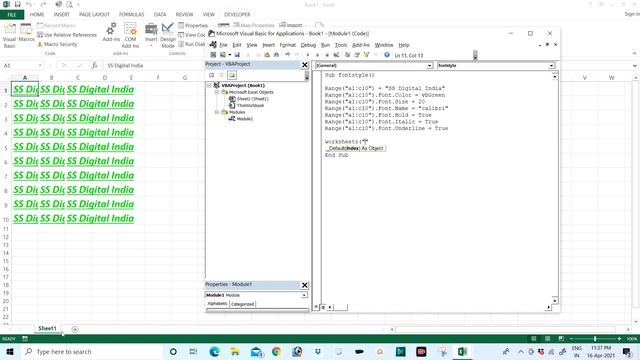Viewport: 640px width, 360px height.
Task: Open the Excel FILE tab
Action: [x=12, y=15]
